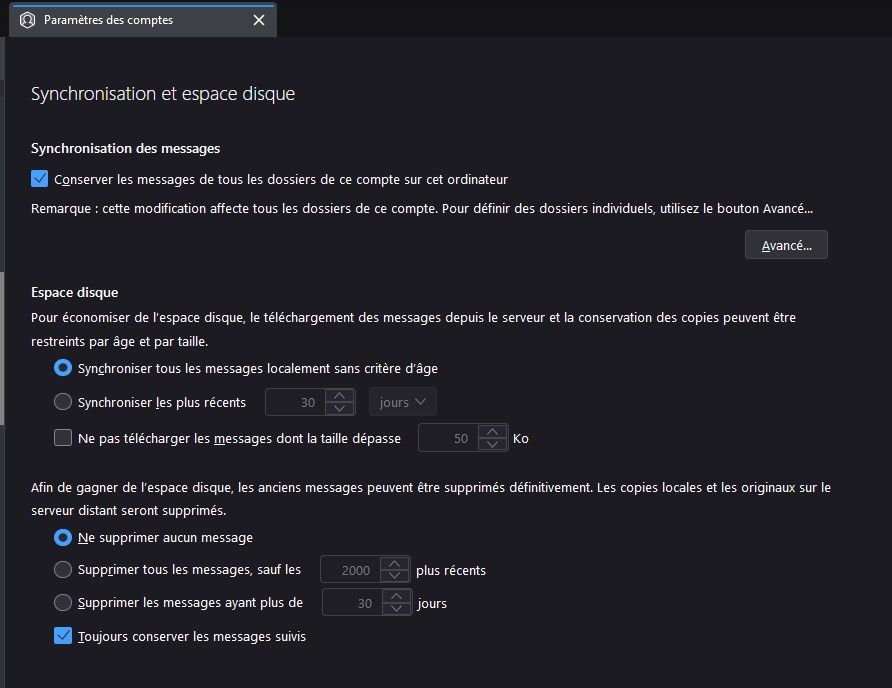Viewport: 892px width, 688px height.
Task: Decrease the 2000 plus récents count
Action: click(396, 577)
